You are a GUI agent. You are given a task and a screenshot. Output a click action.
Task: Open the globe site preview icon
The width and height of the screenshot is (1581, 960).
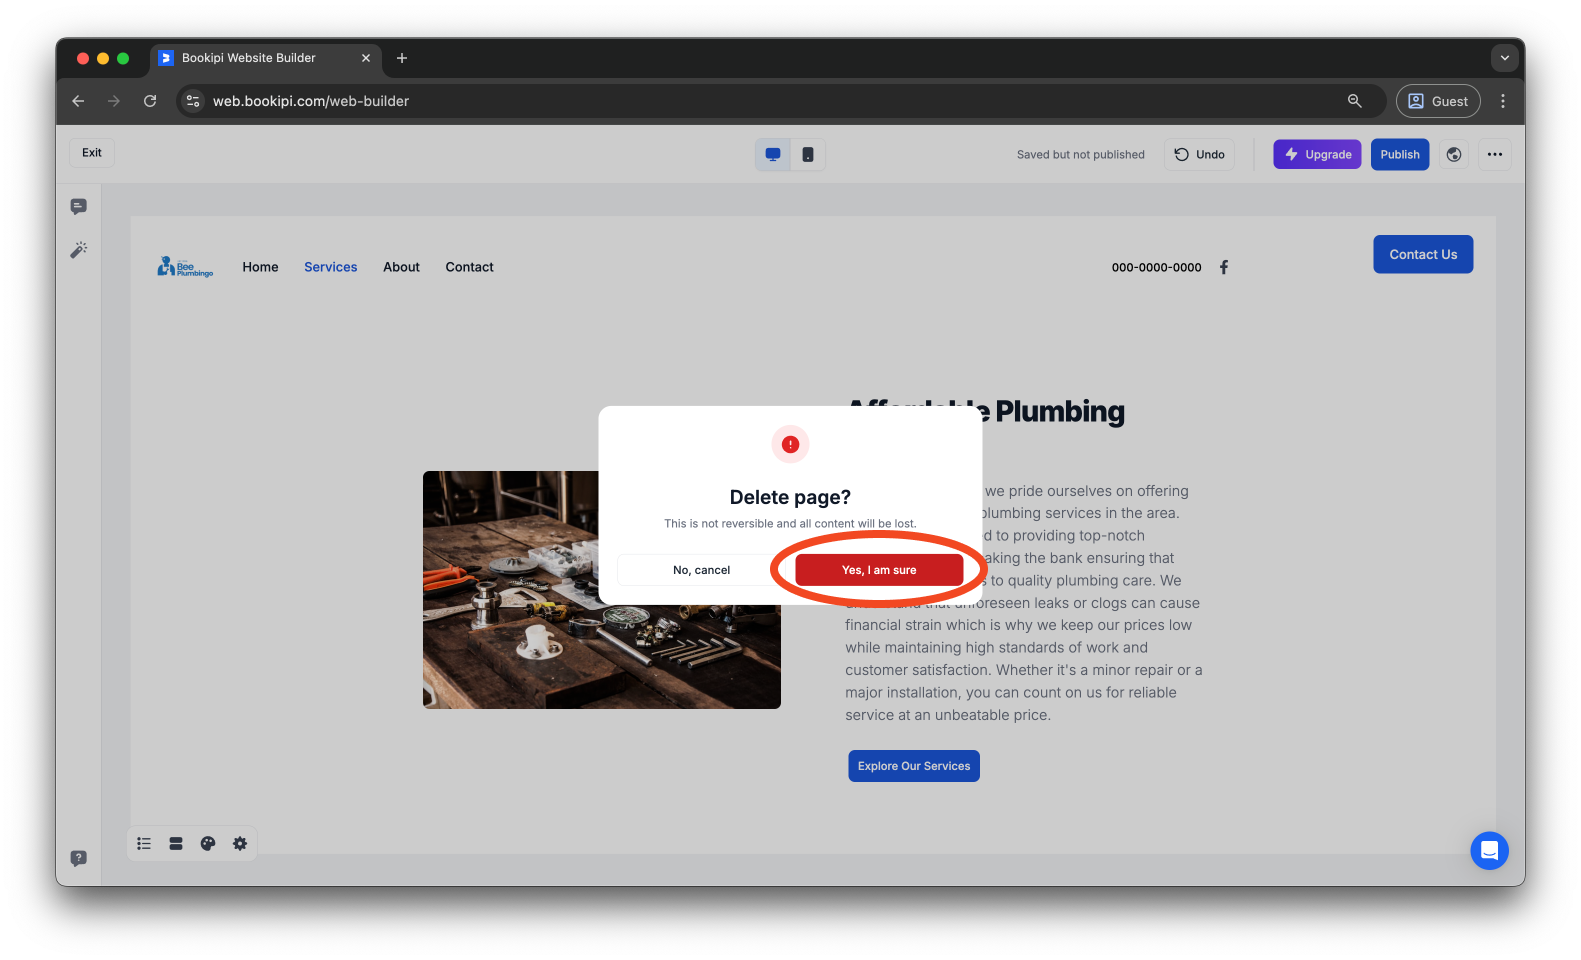coord(1454,155)
